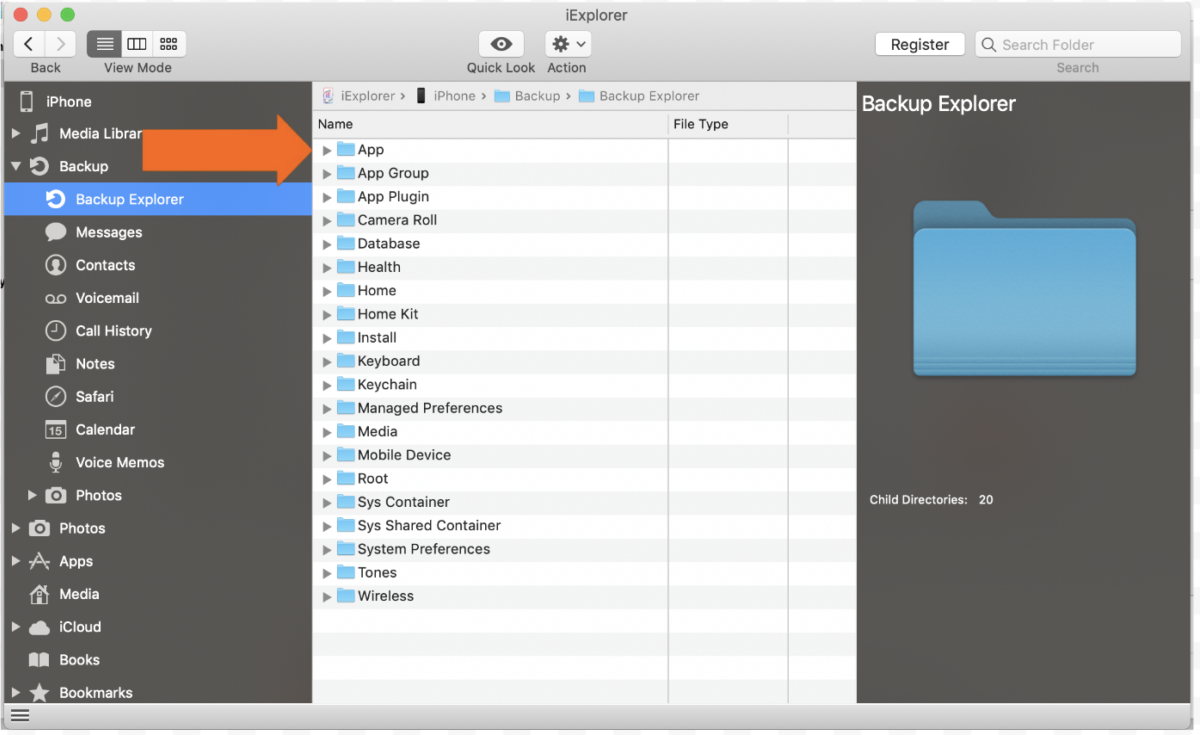1200x735 pixels.
Task: Expand the System Preferences folder
Action: point(326,549)
